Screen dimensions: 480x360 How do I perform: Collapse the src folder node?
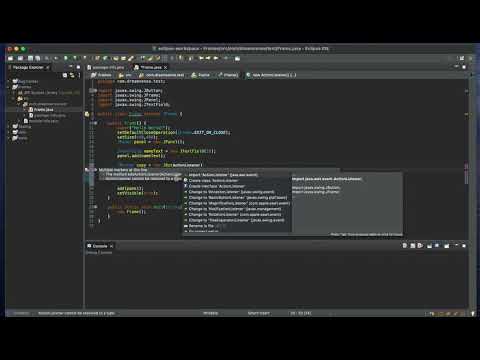coord(14,98)
